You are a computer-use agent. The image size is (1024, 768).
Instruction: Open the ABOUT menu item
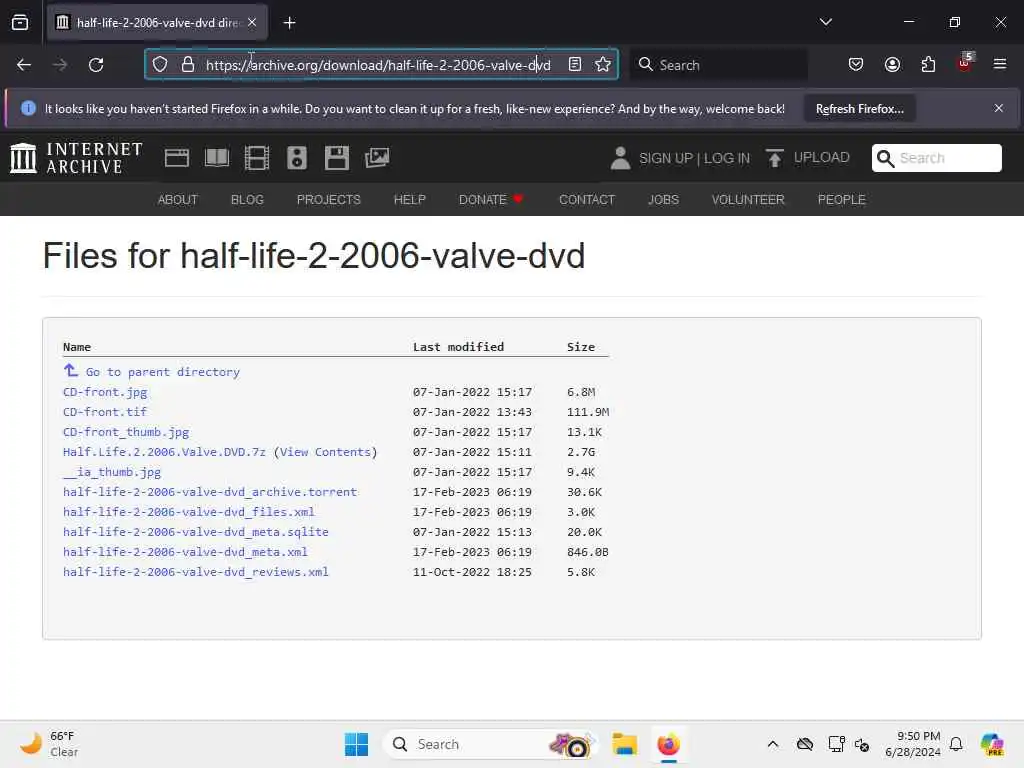(x=178, y=200)
